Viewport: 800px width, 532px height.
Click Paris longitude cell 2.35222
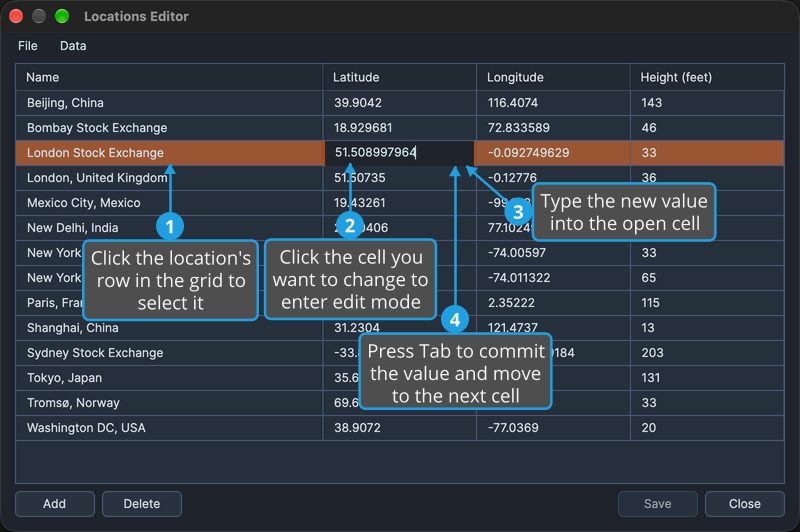pos(554,303)
